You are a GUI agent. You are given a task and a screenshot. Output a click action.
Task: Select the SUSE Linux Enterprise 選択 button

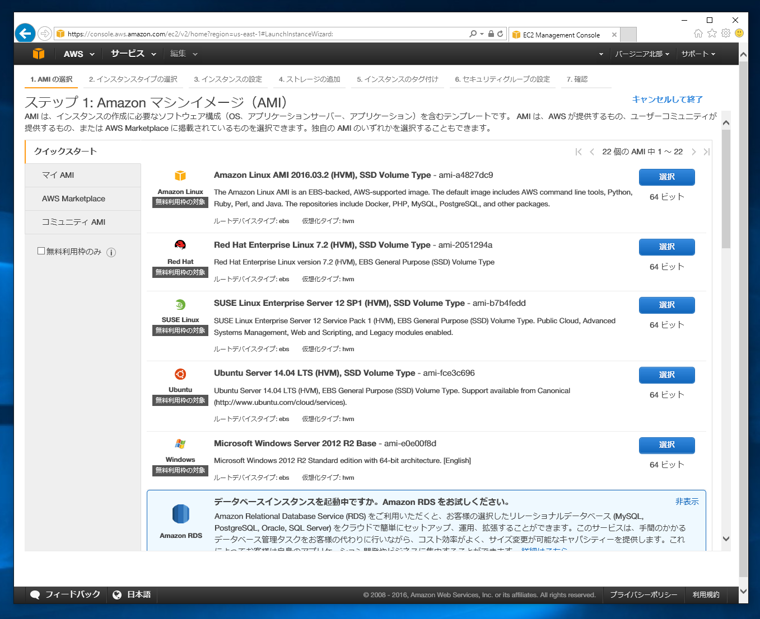pyautogui.click(x=666, y=305)
